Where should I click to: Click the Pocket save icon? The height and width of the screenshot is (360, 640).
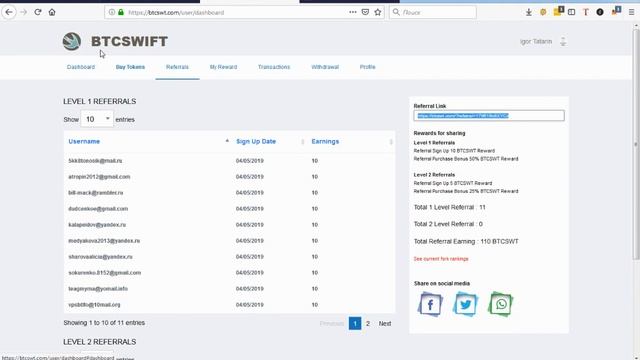tap(365, 12)
